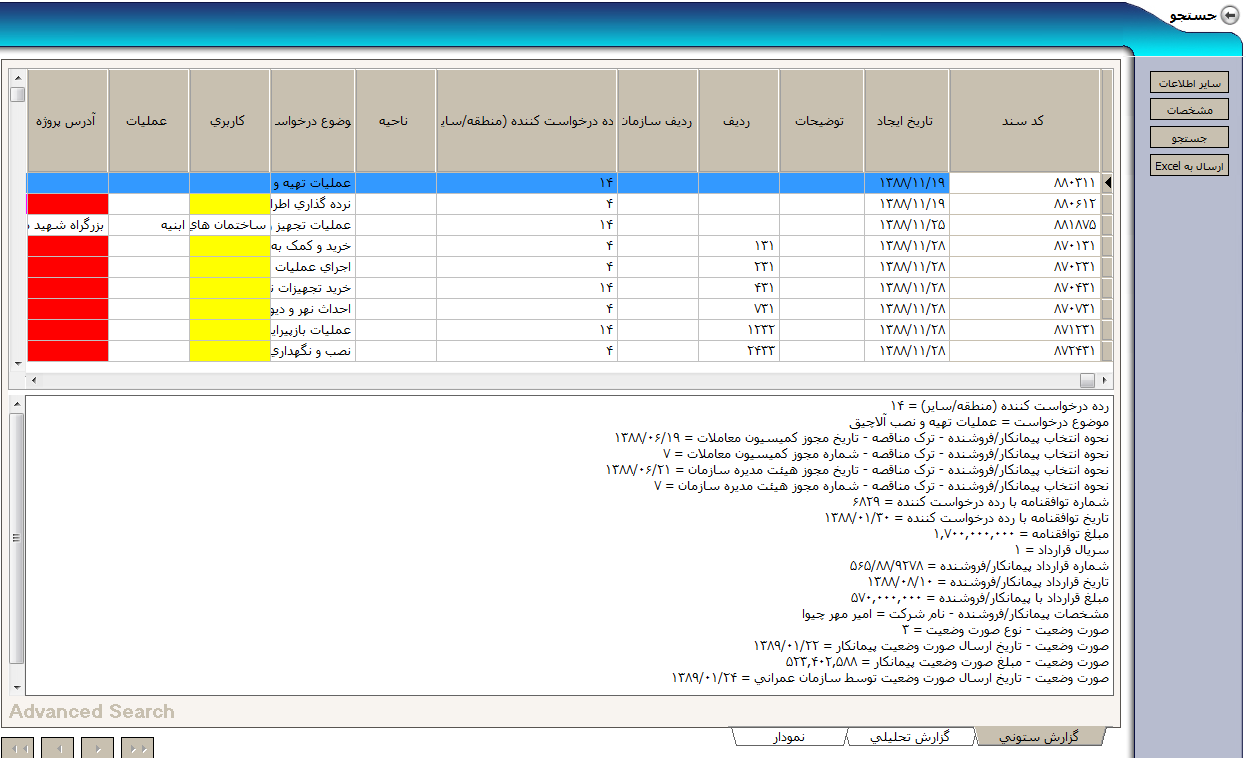Screen dimensions: 1246x758
Task: Click the grid's vertical scrollbar down arrow
Action: coord(17,362)
